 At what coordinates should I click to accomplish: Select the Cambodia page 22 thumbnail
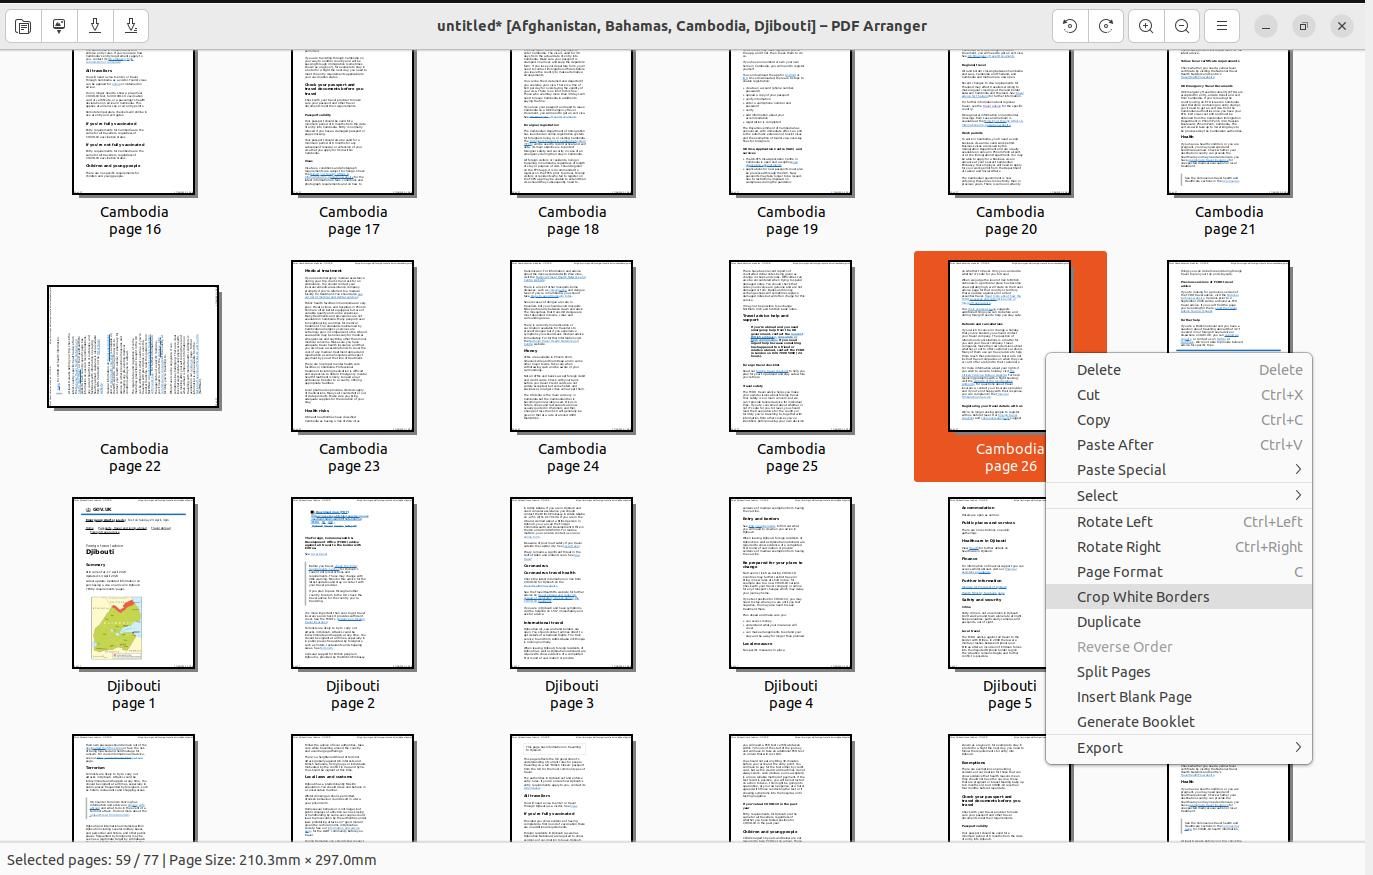pos(134,346)
